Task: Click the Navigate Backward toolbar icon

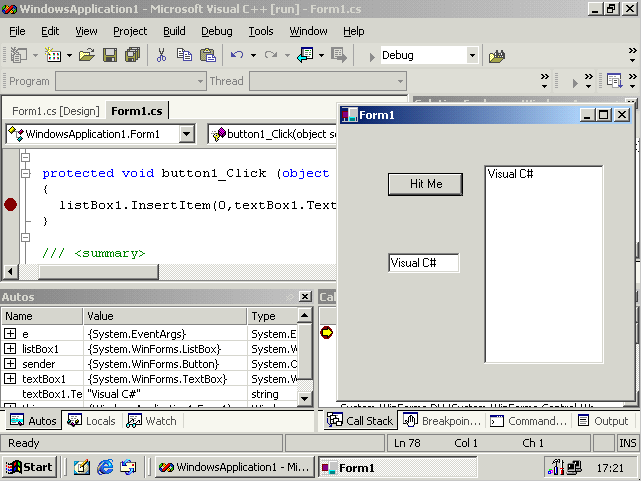Action: [x=305, y=55]
